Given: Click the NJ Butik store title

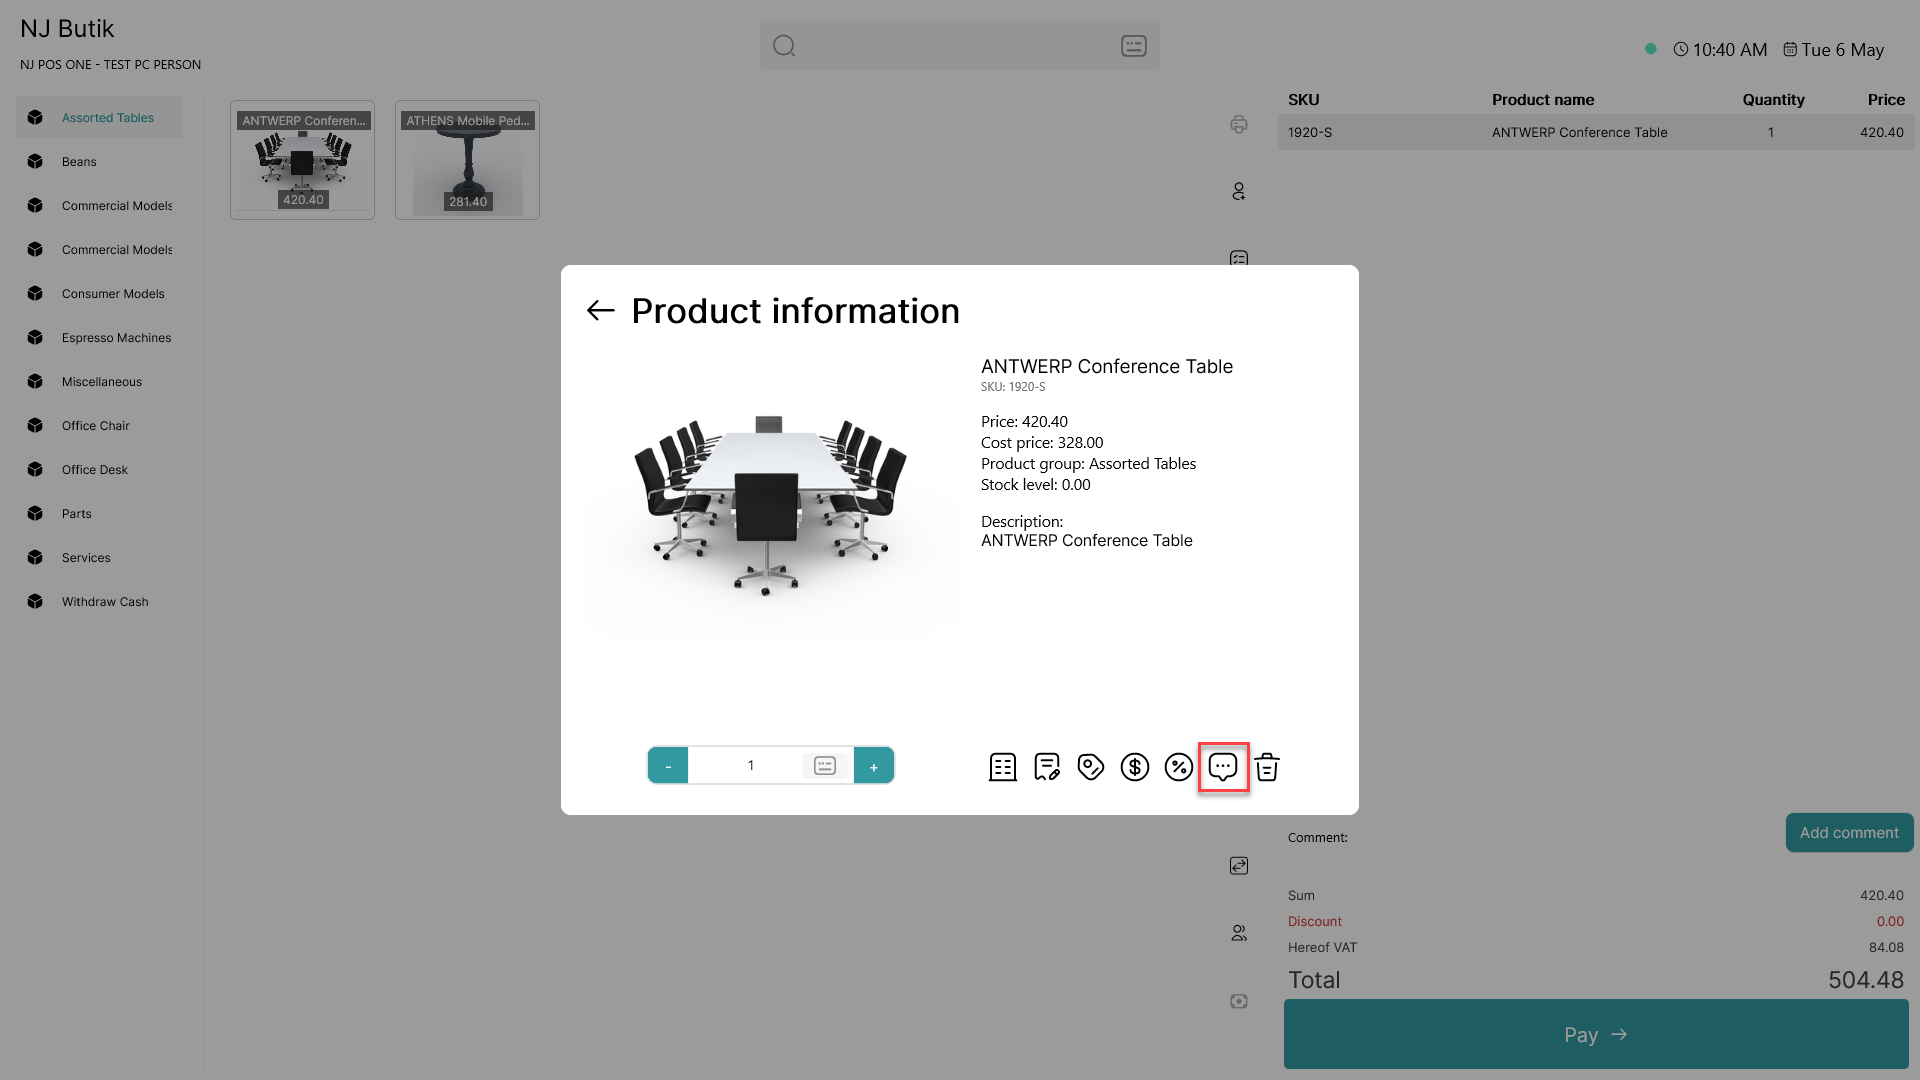Looking at the screenshot, I should click(x=67, y=29).
